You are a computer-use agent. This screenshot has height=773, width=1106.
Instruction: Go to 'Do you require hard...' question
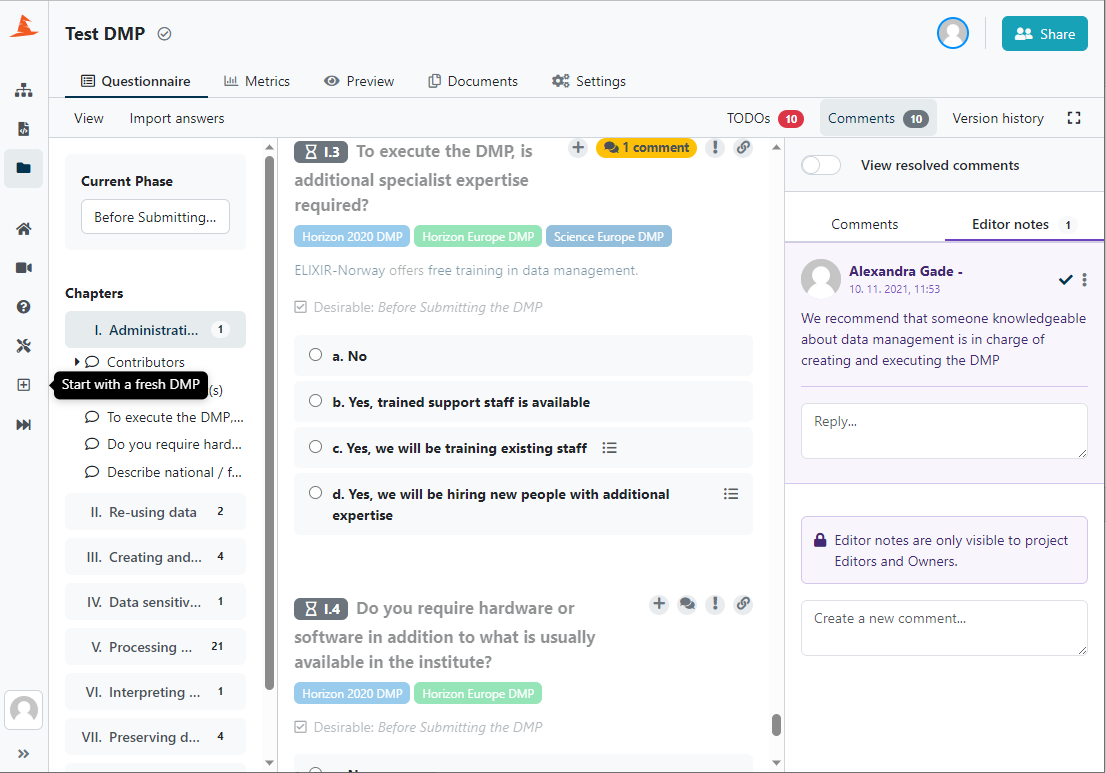174,444
